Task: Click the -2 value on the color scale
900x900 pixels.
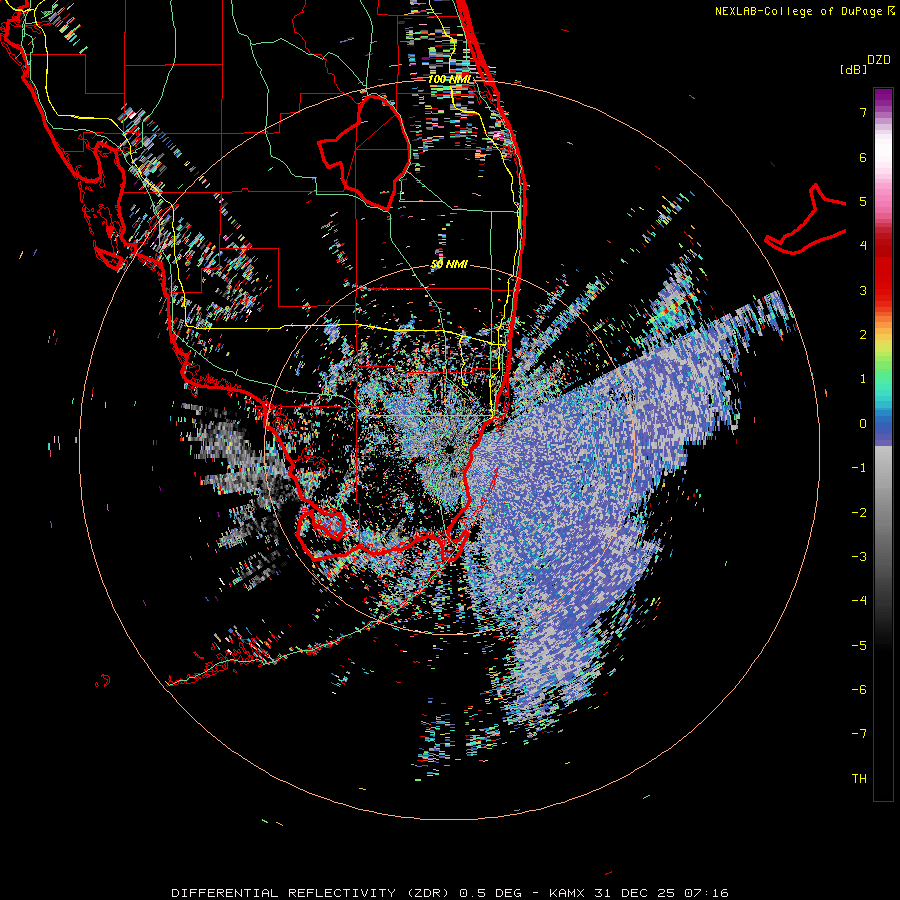Action: 859,512
